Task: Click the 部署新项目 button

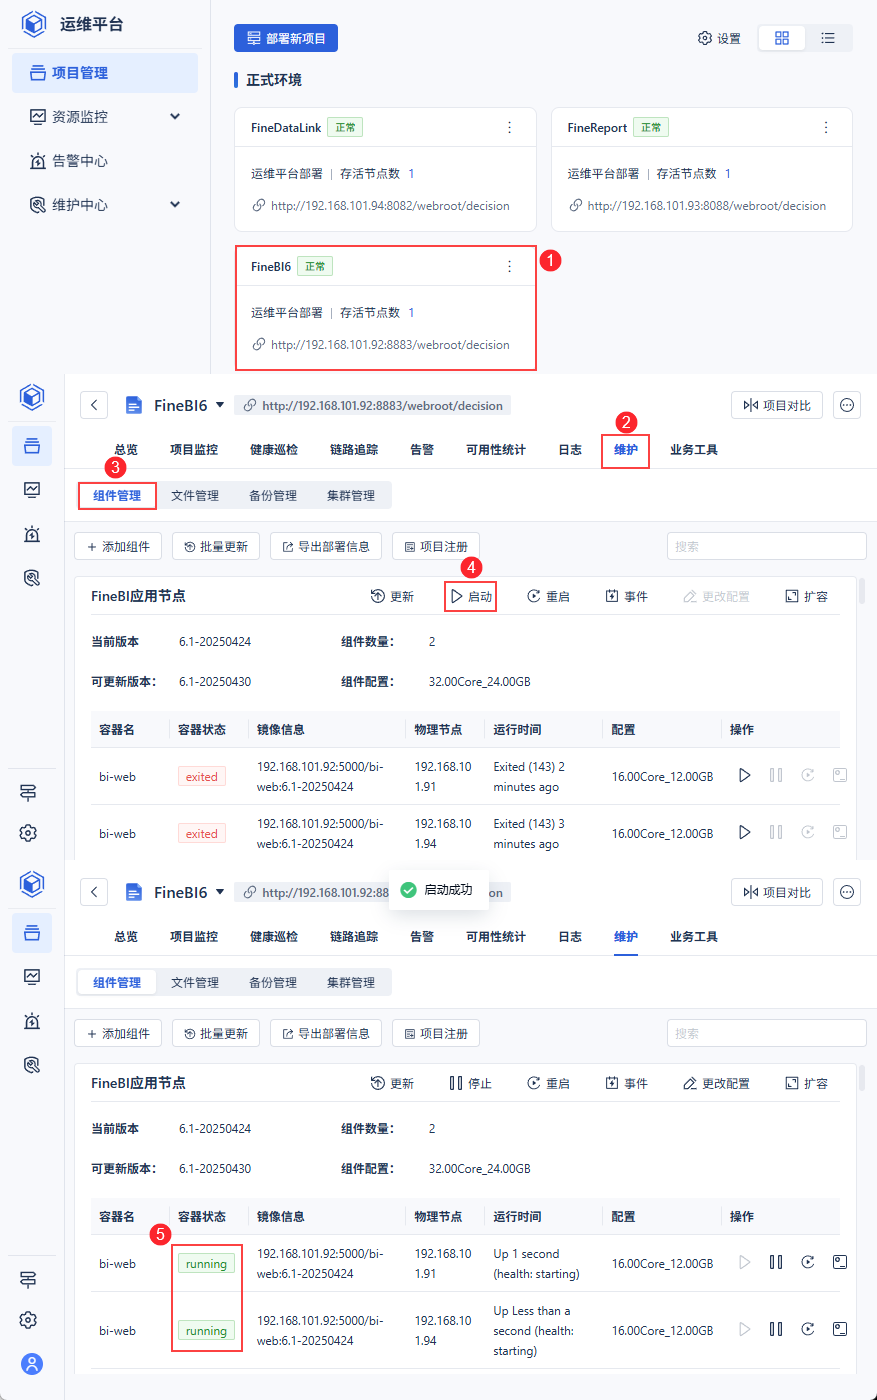Action: [x=286, y=38]
